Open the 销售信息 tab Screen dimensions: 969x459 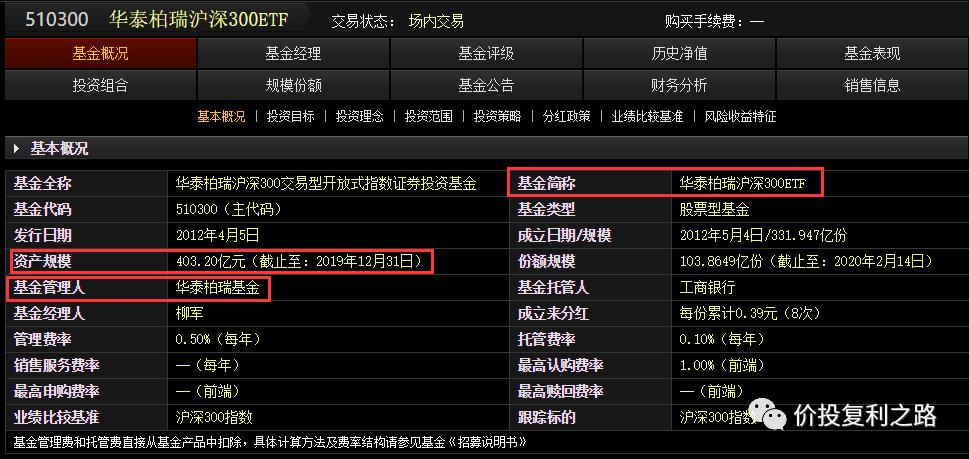872,85
